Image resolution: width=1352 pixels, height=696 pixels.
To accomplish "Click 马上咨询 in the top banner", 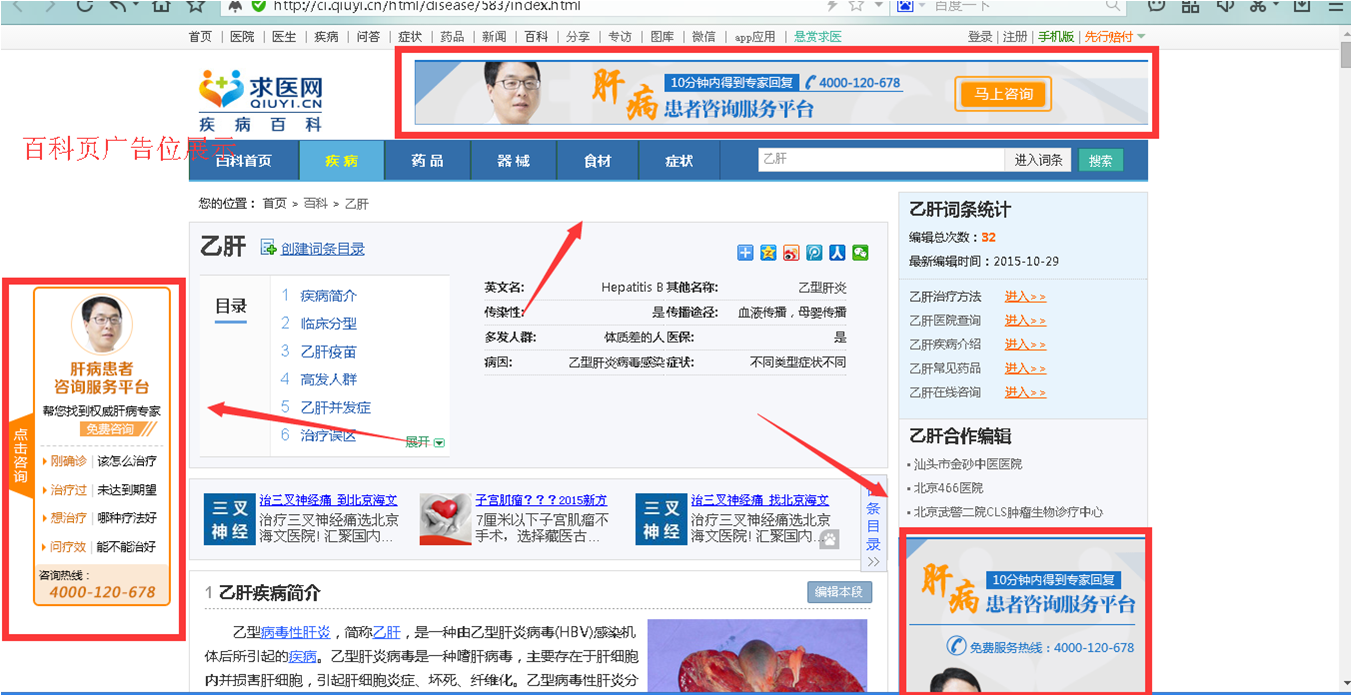I will pyautogui.click(x=1003, y=94).
